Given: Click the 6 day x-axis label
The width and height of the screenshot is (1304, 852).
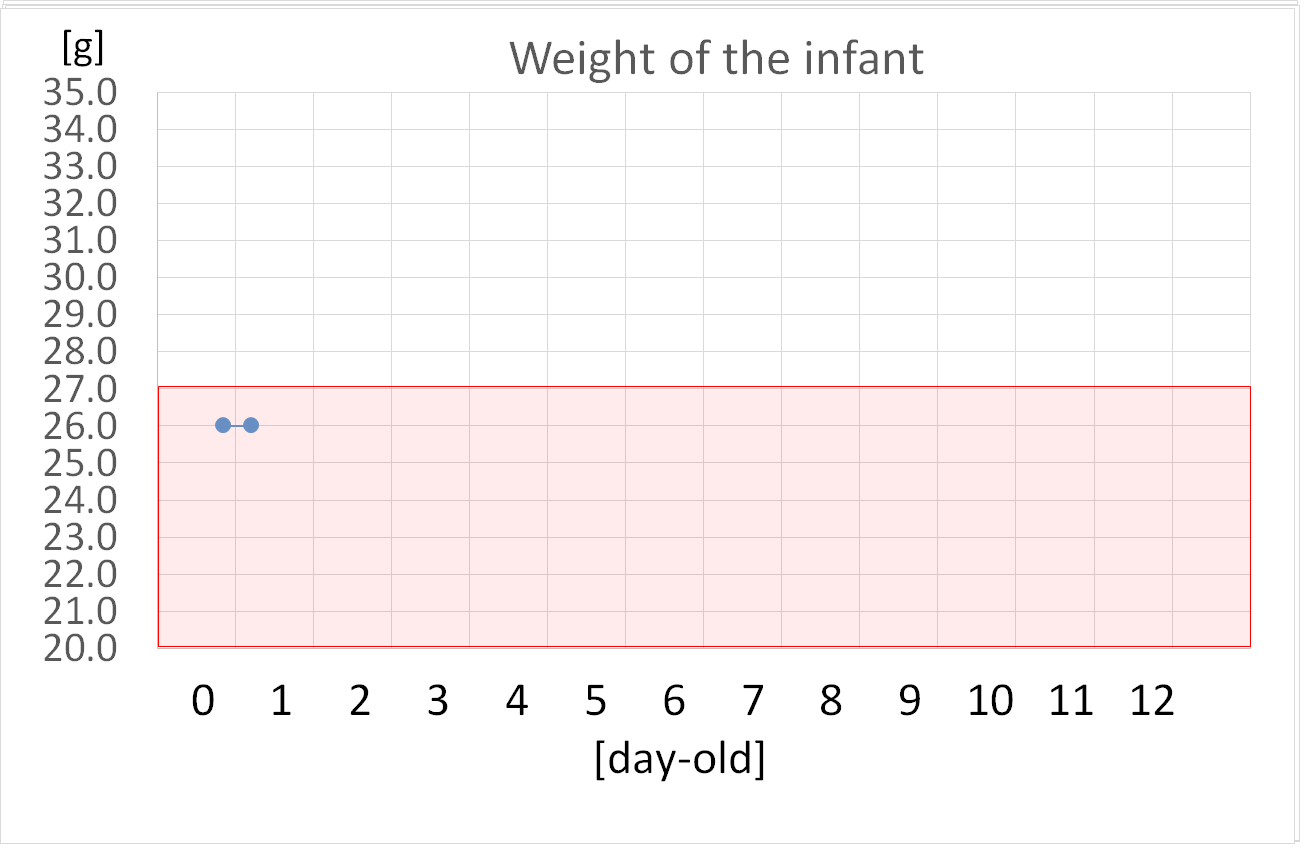Looking at the screenshot, I should pyautogui.click(x=674, y=702).
